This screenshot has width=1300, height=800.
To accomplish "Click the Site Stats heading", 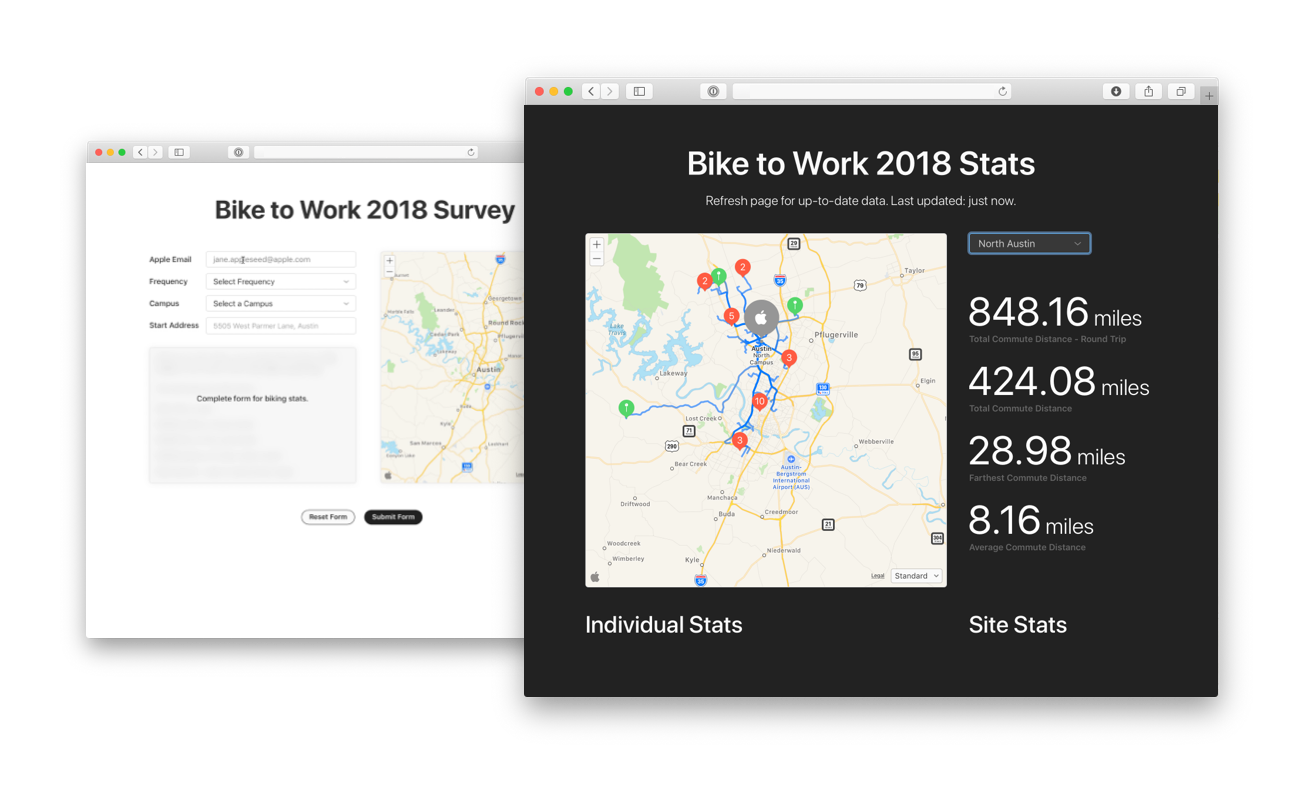I will click(1018, 625).
